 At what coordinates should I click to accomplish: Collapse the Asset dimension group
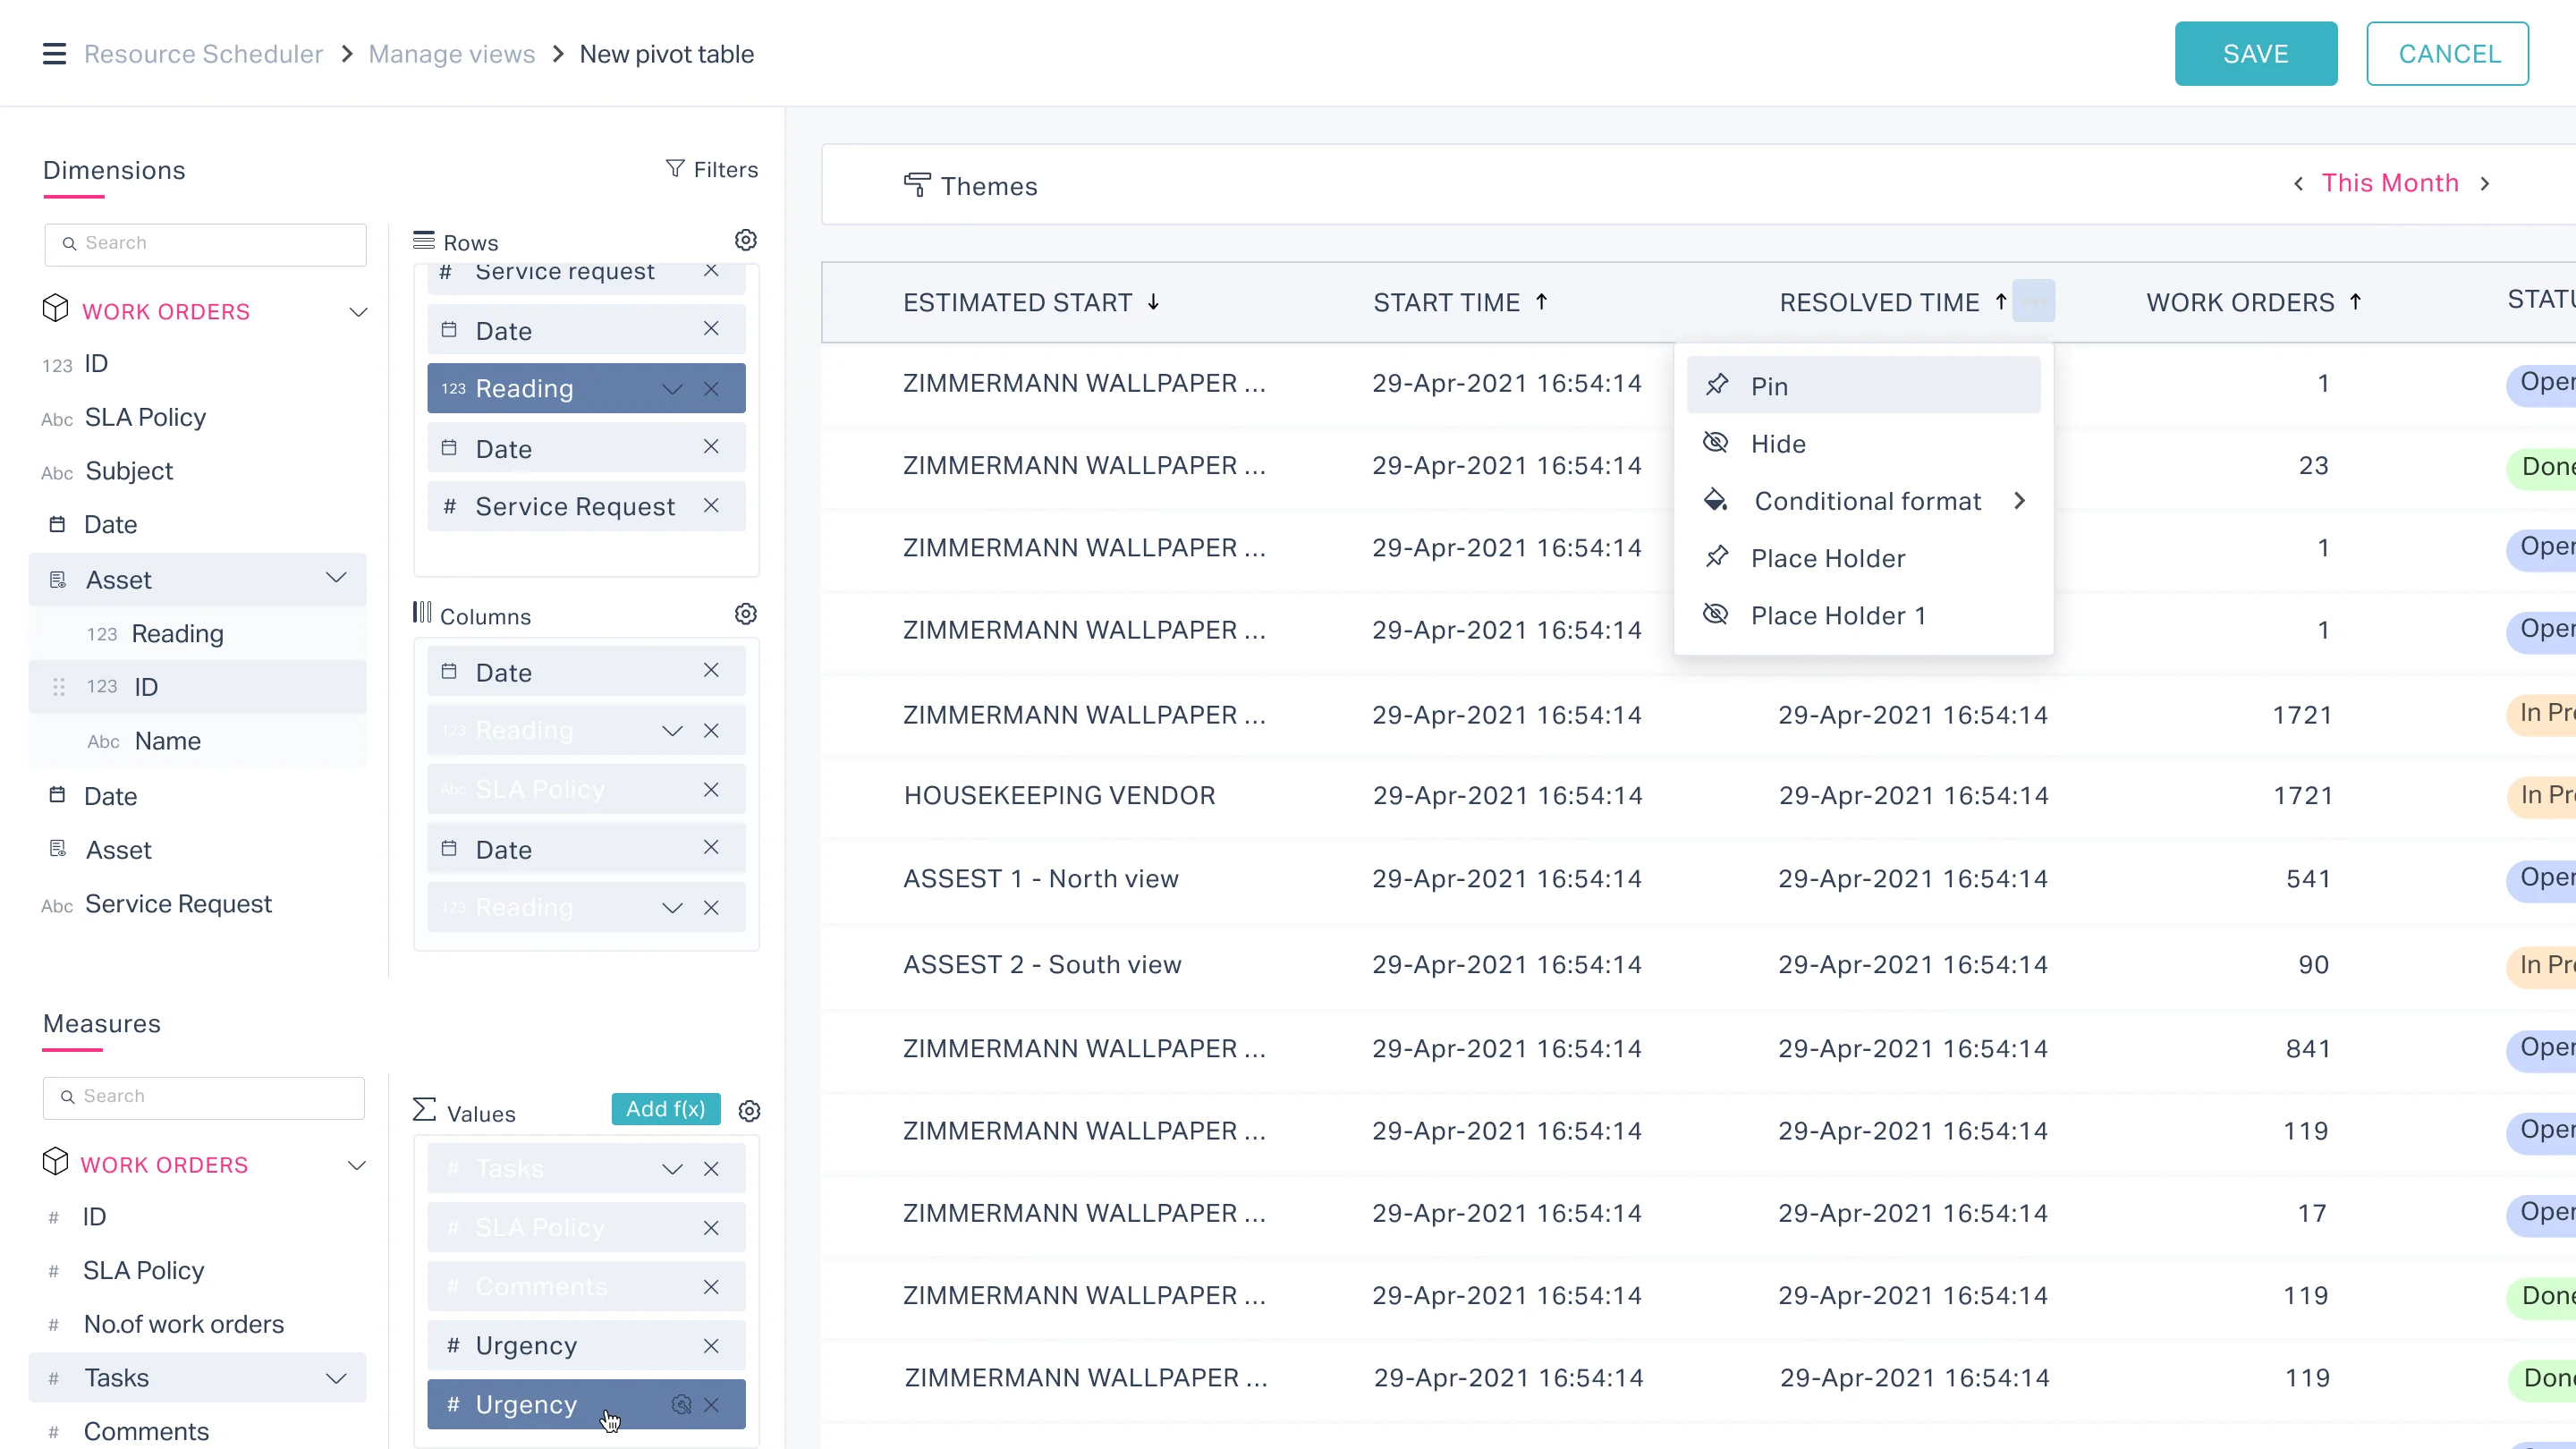[x=336, y=578]
